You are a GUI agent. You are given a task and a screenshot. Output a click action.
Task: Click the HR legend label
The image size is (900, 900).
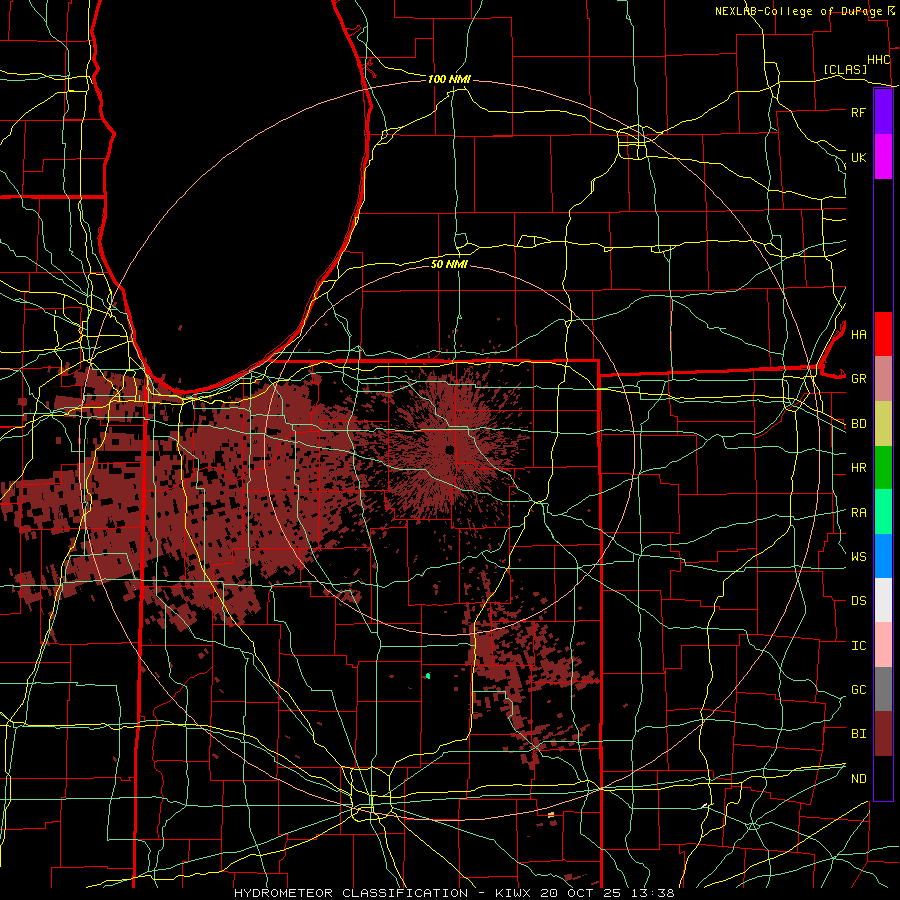pos(859,468)
